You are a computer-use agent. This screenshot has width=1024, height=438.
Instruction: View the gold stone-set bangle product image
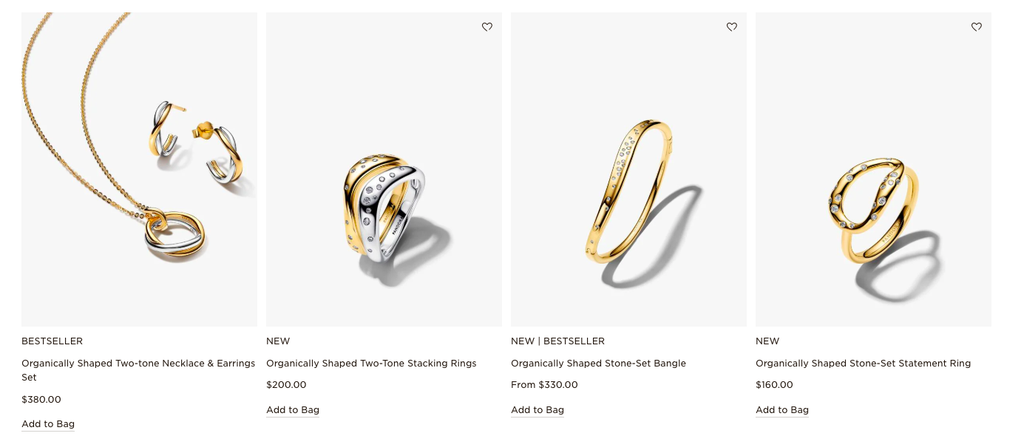click(x=629, y=169)
